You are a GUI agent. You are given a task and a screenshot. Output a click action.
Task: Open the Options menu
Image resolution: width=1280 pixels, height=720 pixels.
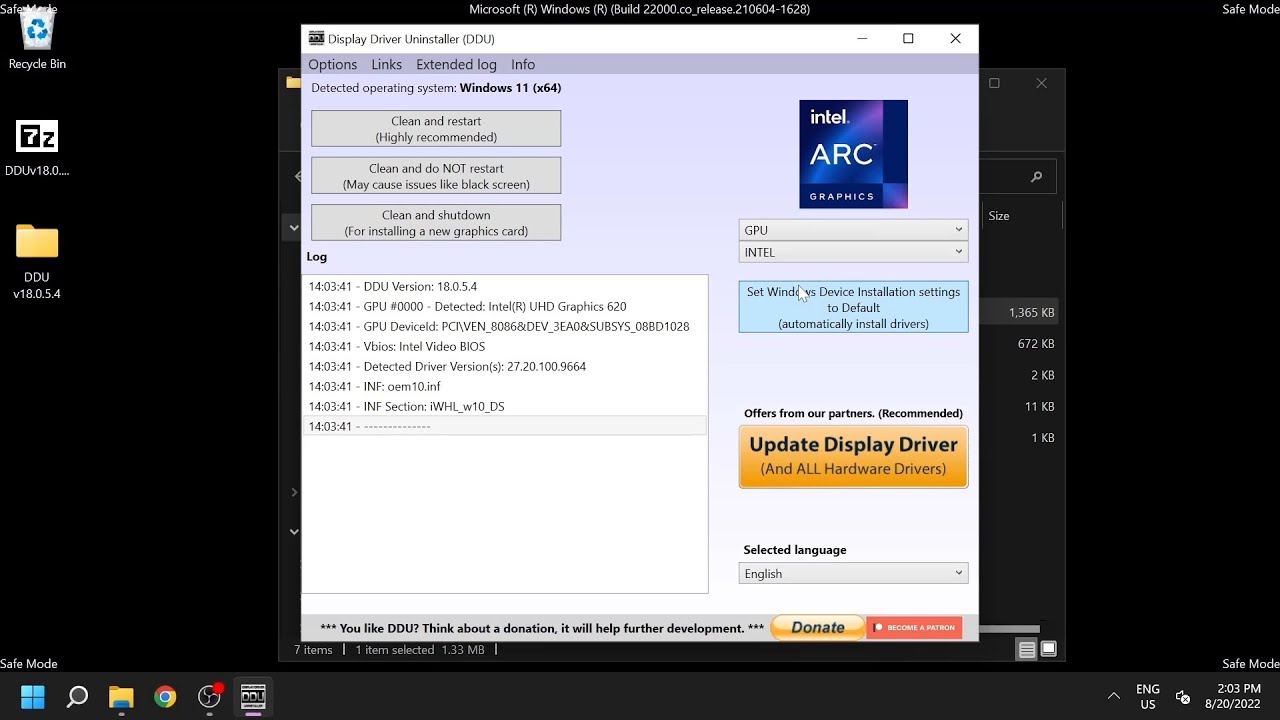pyautogui.click(x=333, y=64)
